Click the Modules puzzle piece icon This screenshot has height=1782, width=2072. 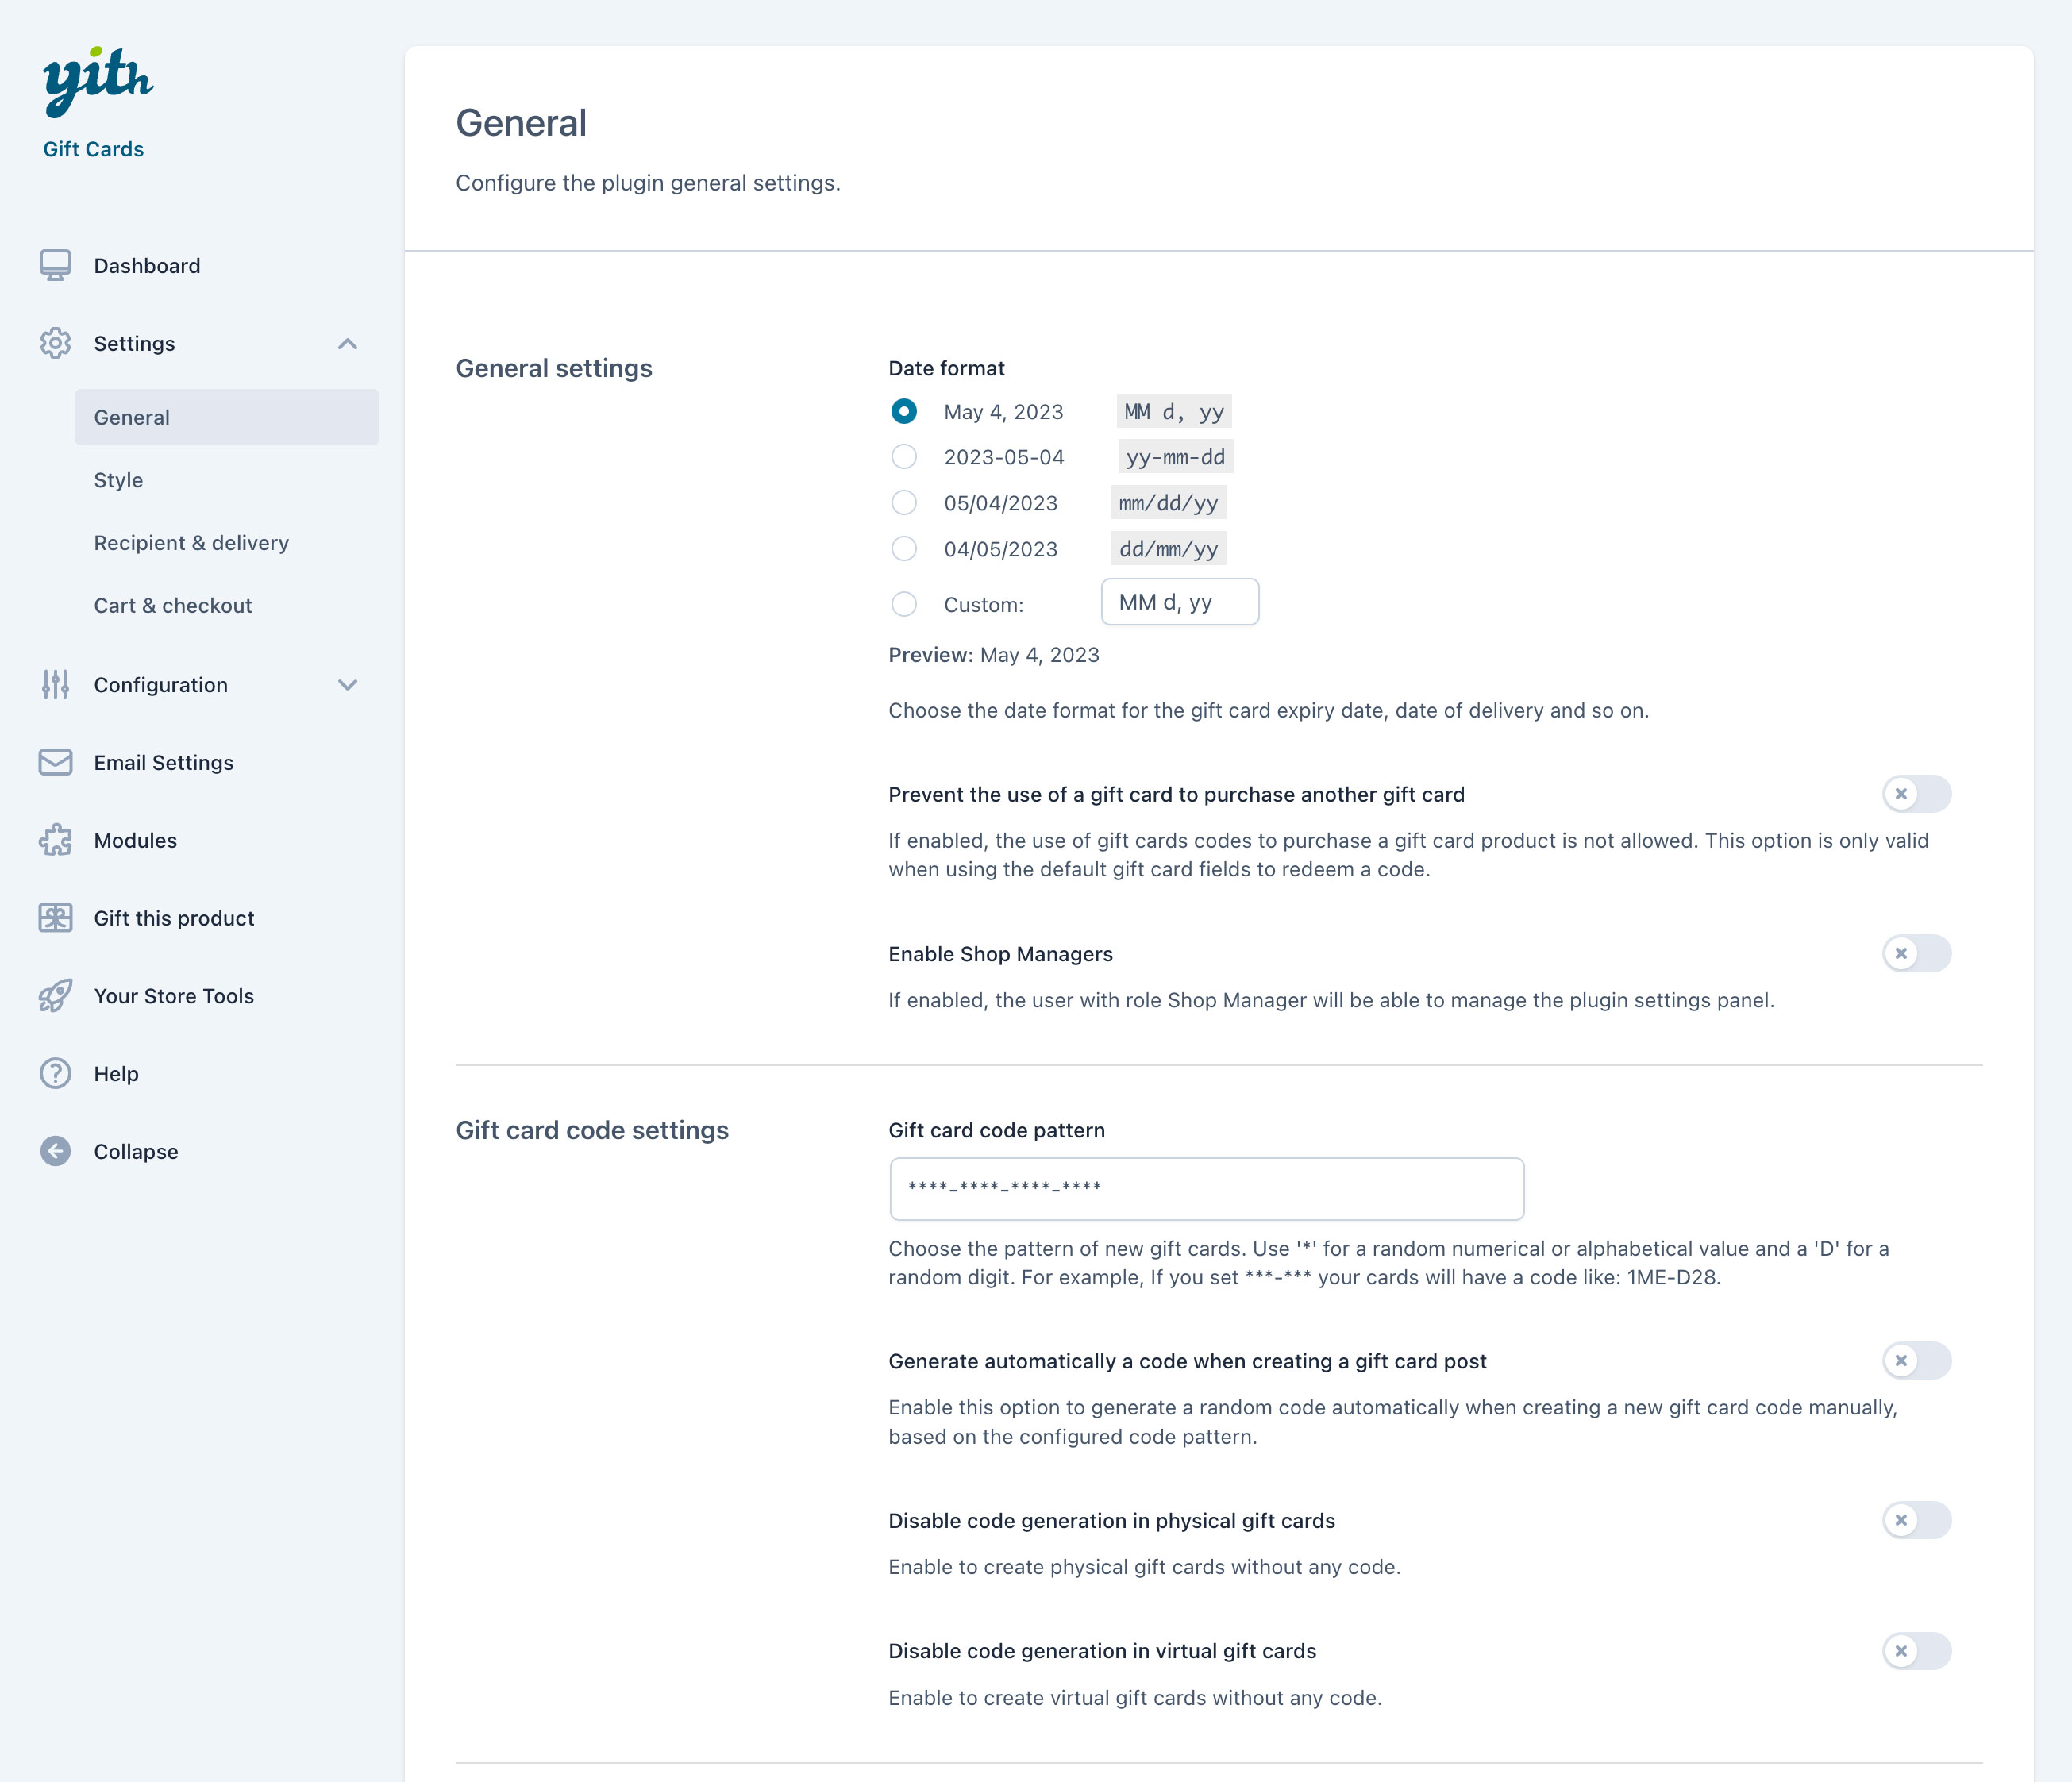coord(55,840)
